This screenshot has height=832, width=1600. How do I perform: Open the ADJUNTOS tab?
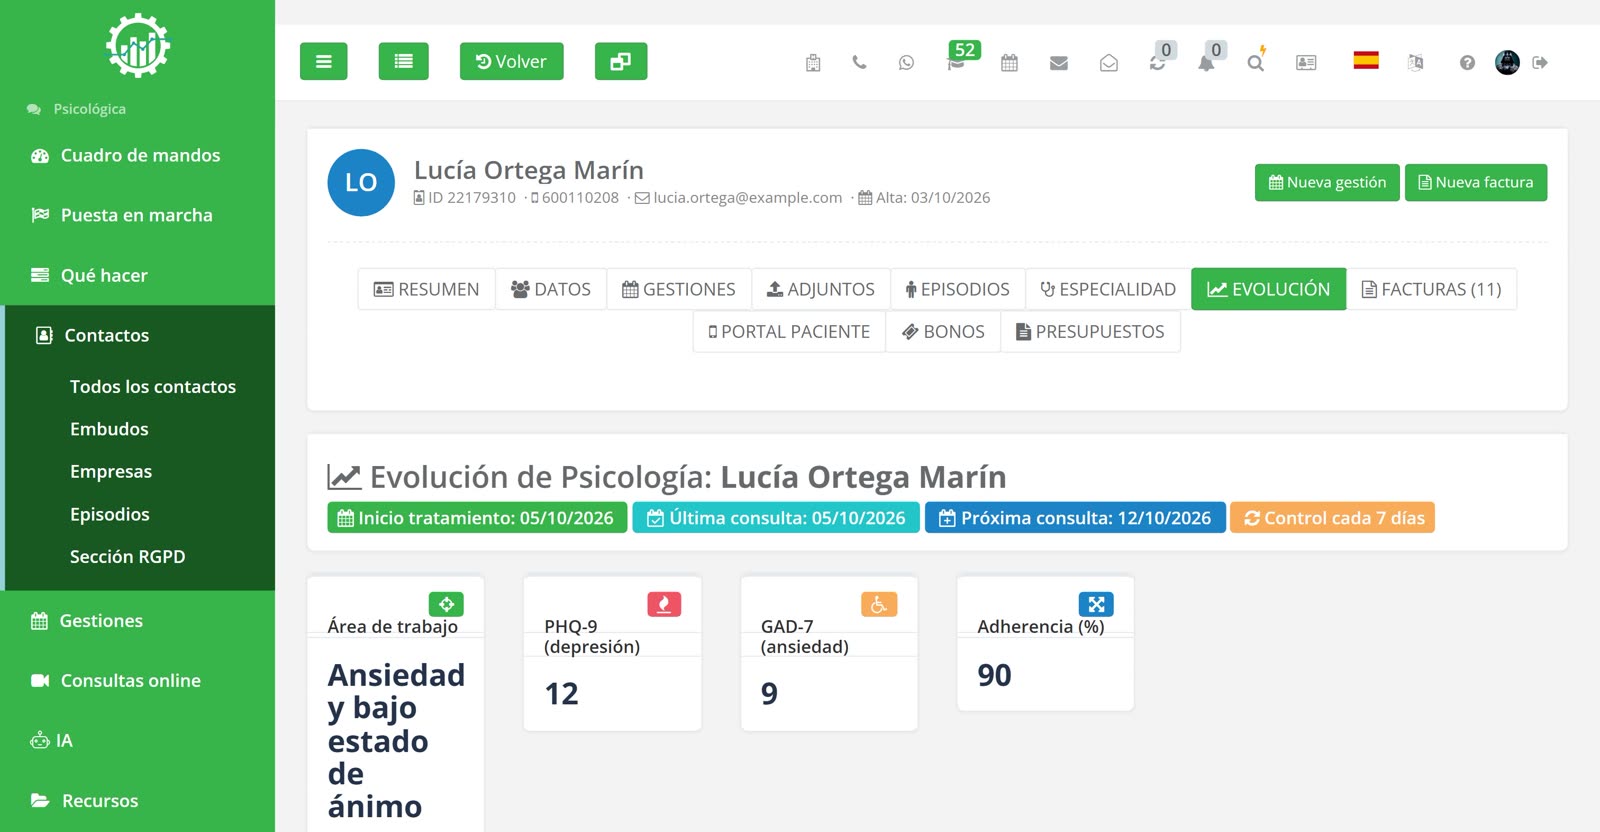[821, 289]
